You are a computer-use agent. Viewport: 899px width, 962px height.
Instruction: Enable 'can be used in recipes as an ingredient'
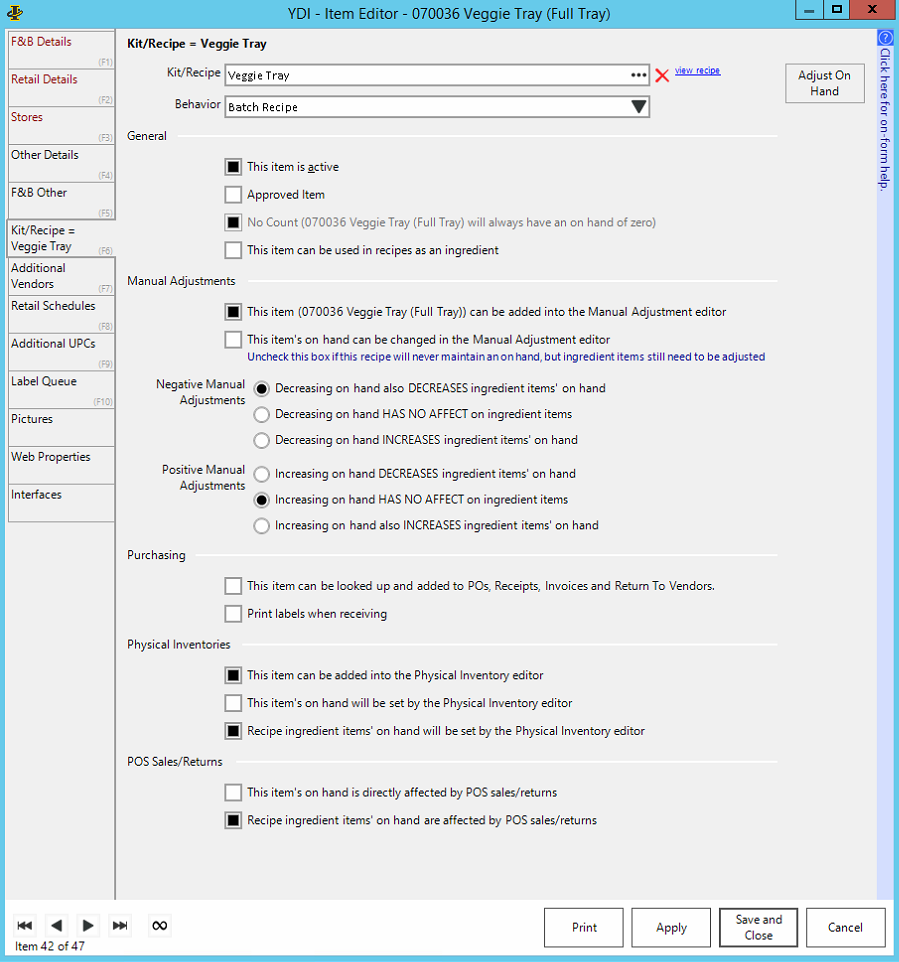(x=233, y=250)
